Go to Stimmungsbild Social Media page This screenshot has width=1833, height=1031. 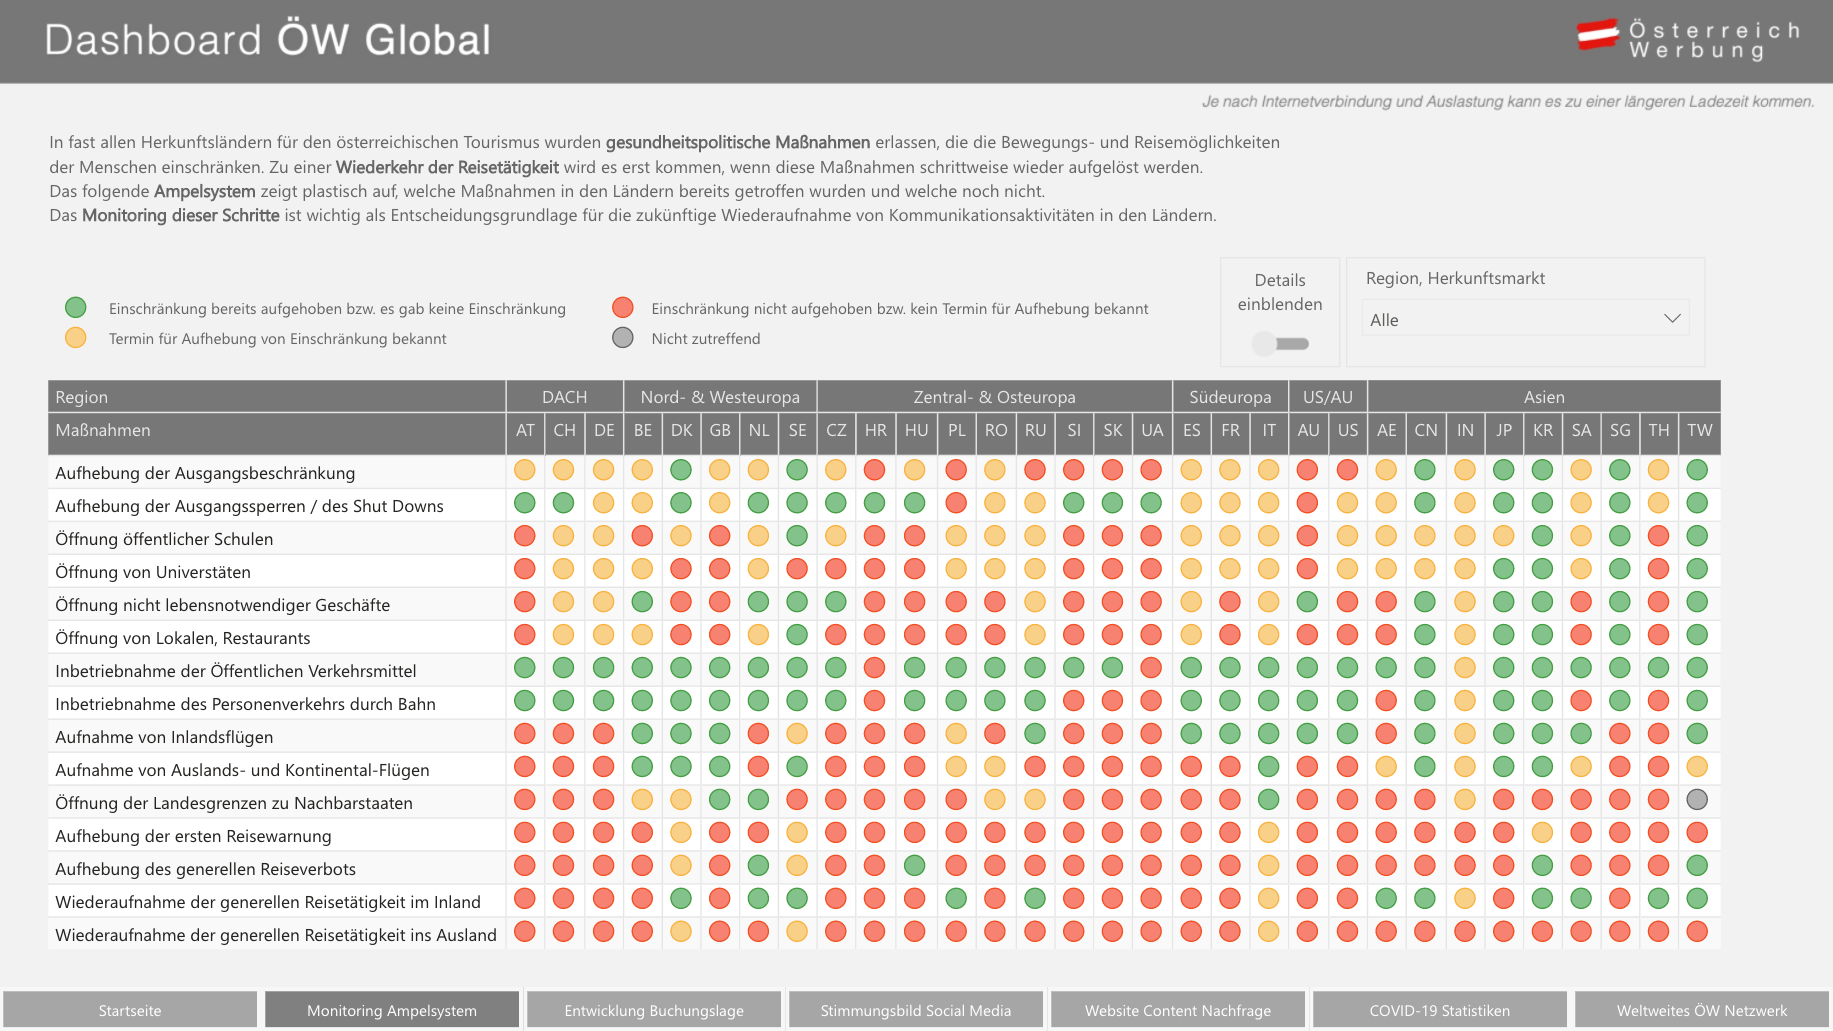[x=916, y=1010]
